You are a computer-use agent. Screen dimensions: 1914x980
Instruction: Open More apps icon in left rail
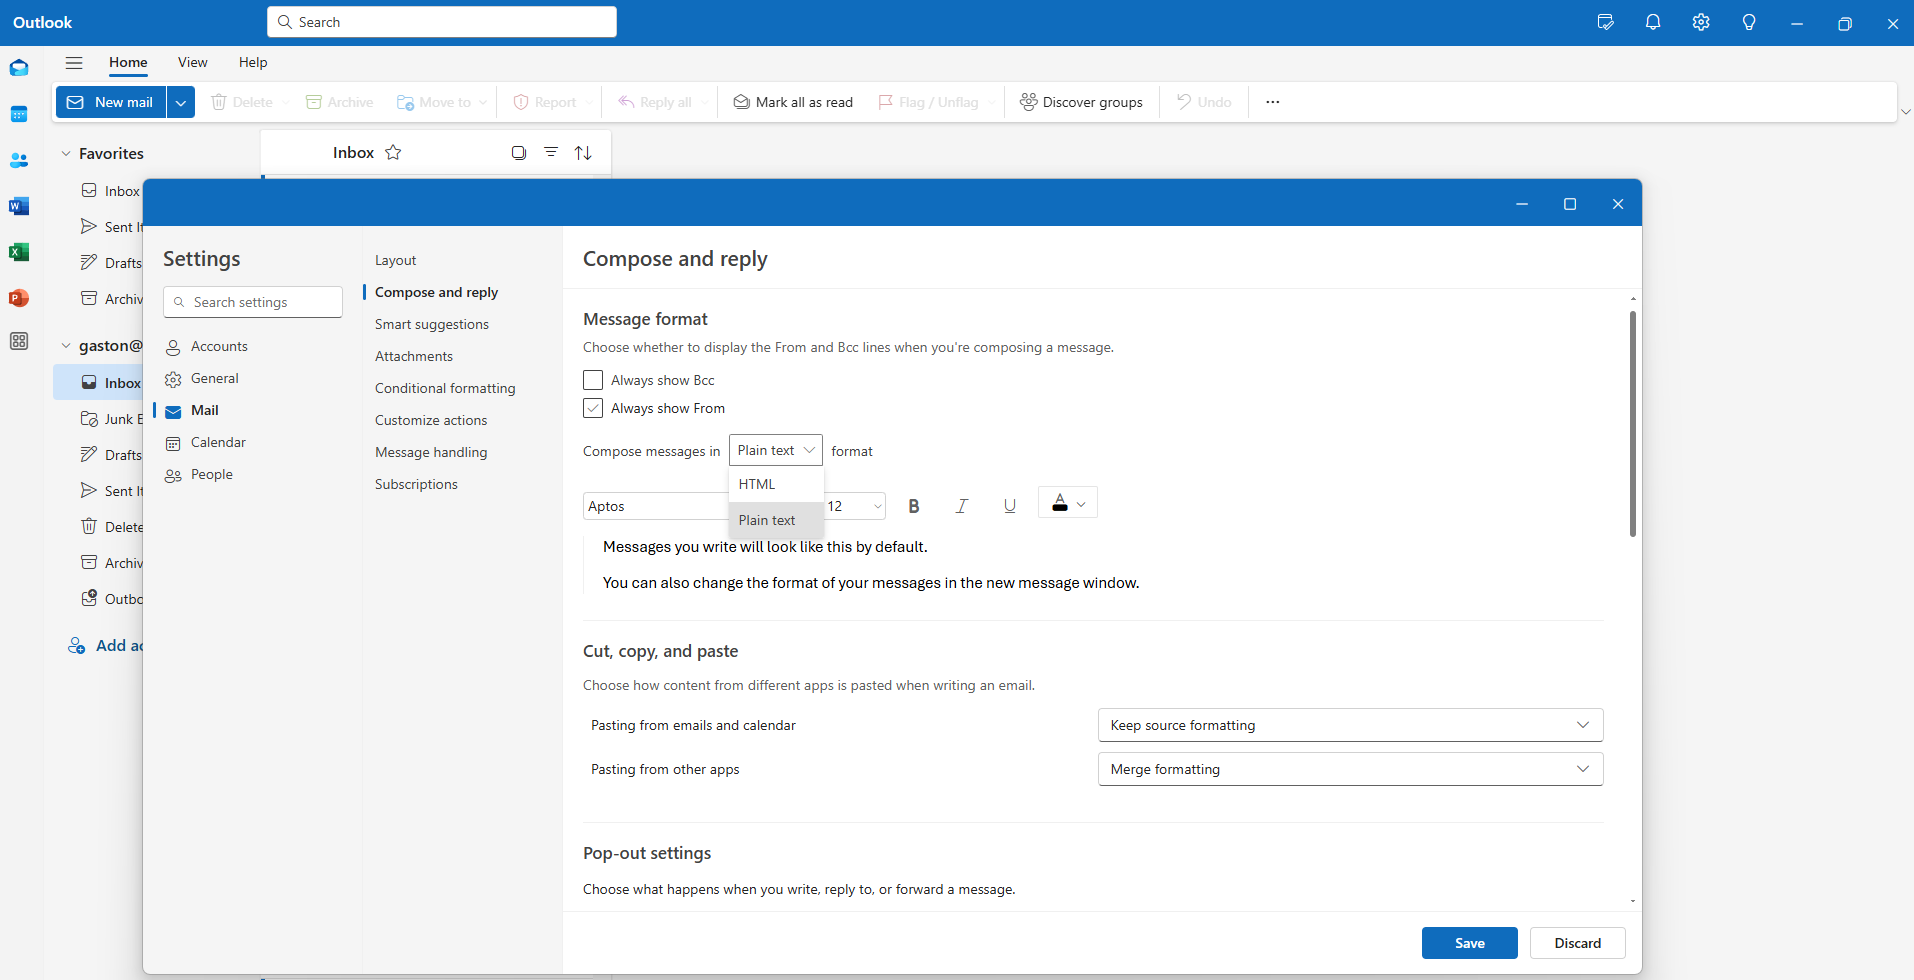(19, 341)
